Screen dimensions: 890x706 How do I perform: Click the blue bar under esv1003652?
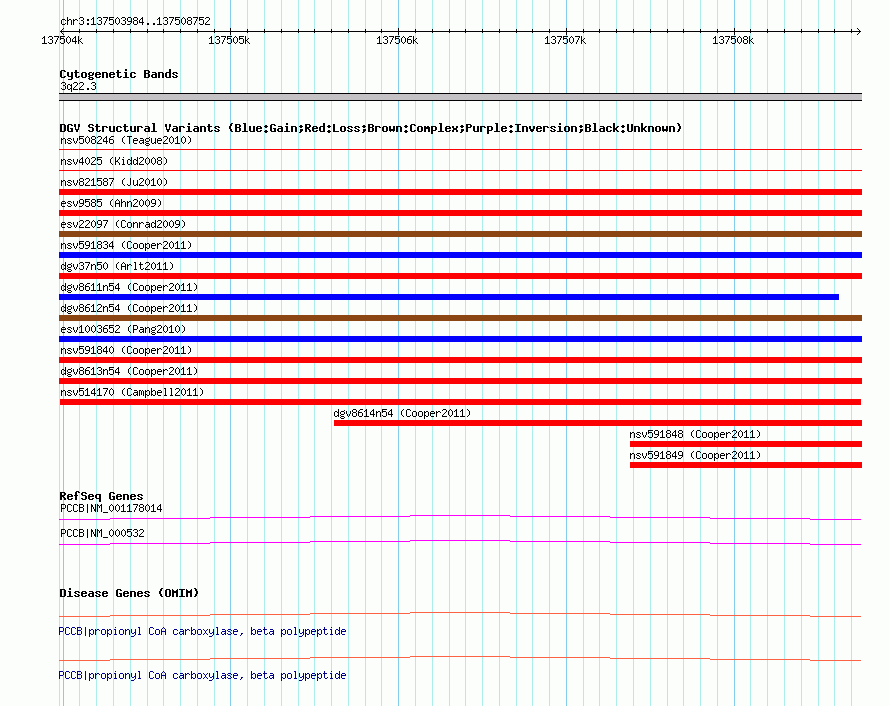460,339
